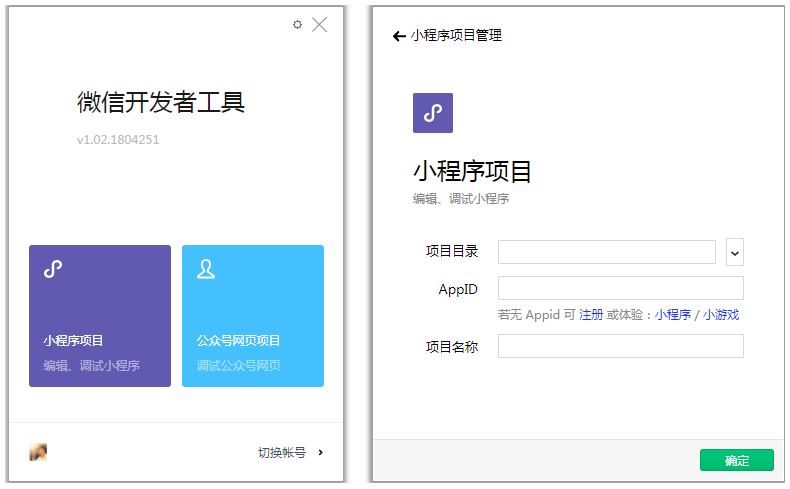790x489 pixels.
Task: Go back via 小程序项目管理 arrow
Action: coord(399,36)
